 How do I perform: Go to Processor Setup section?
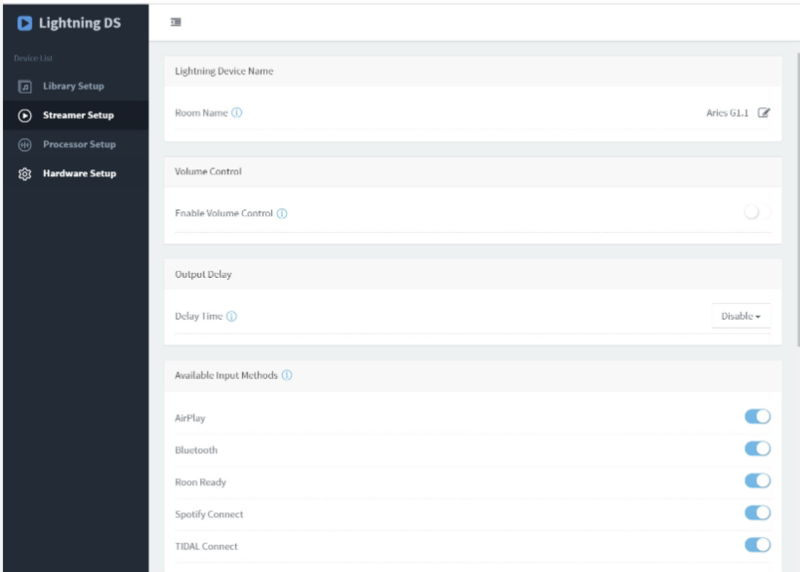click(x=76, y=144)
